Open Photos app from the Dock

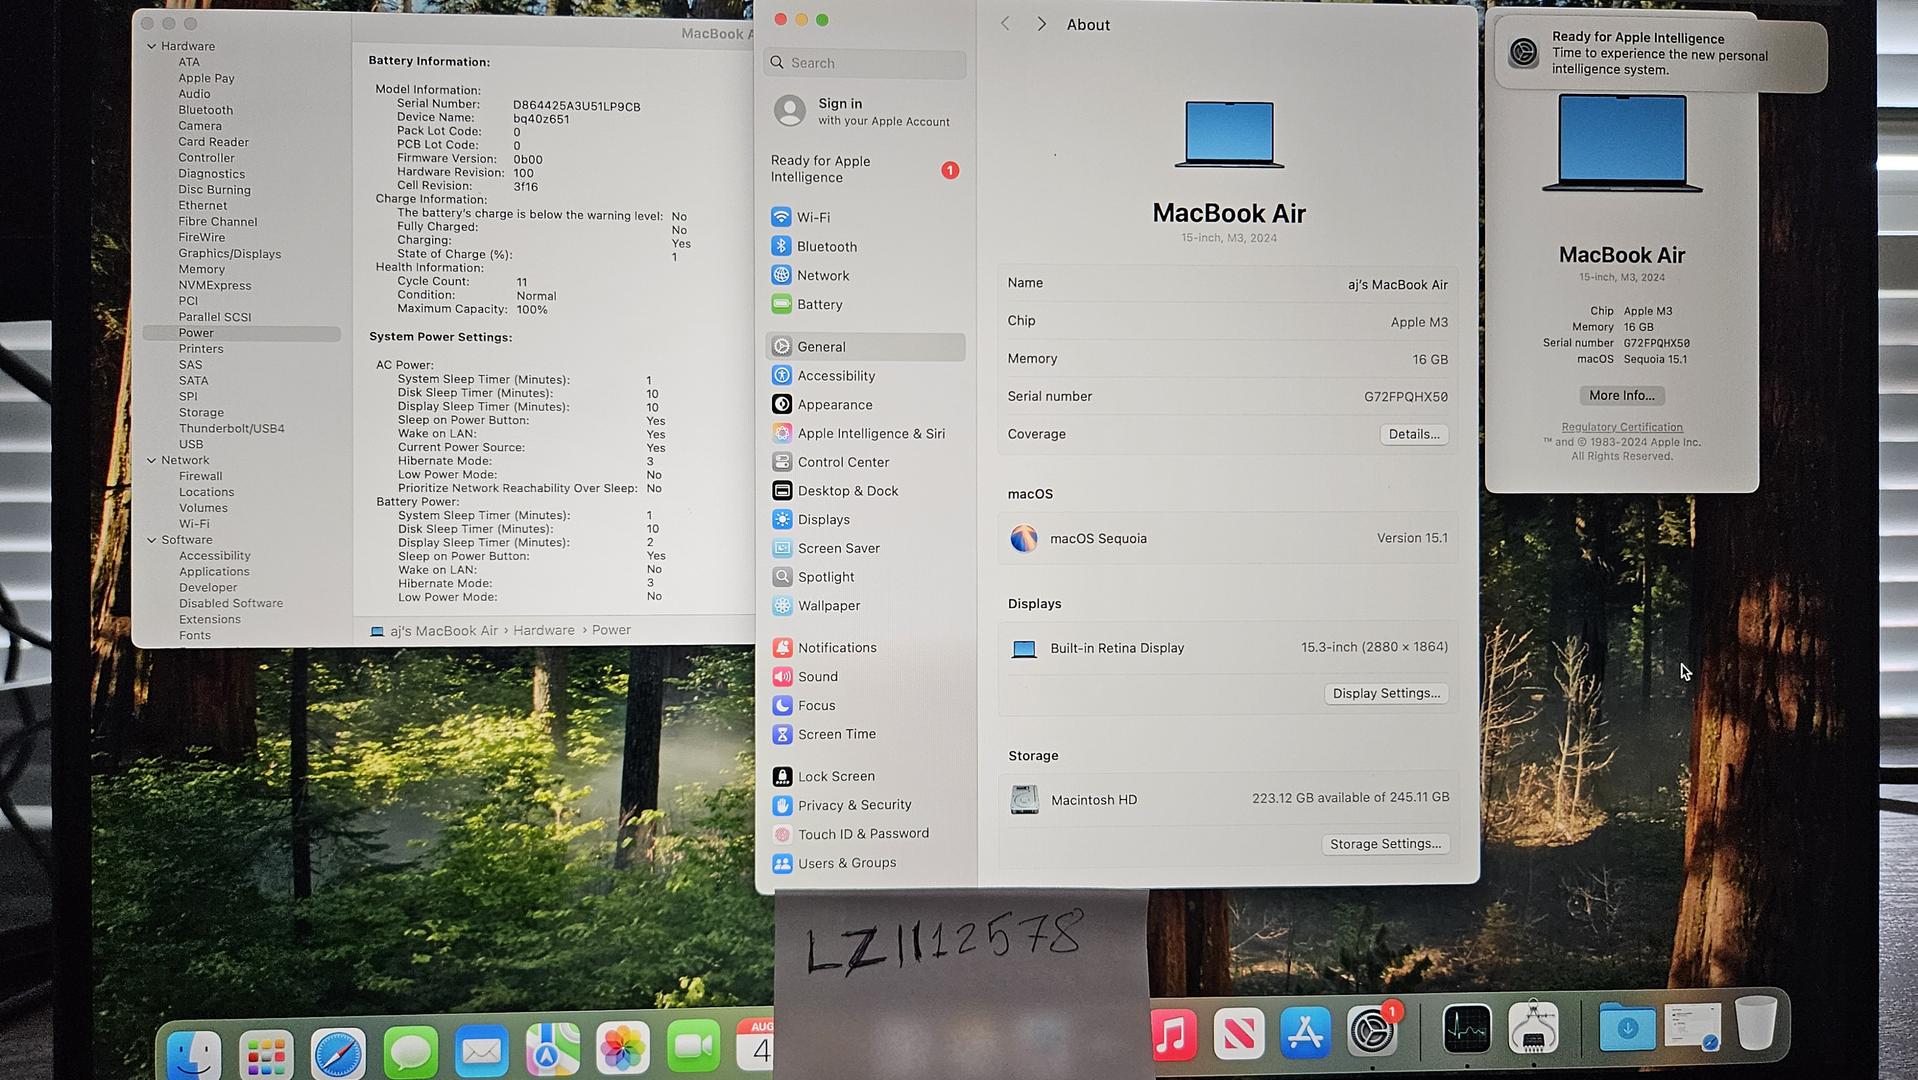pos(623,1048)
